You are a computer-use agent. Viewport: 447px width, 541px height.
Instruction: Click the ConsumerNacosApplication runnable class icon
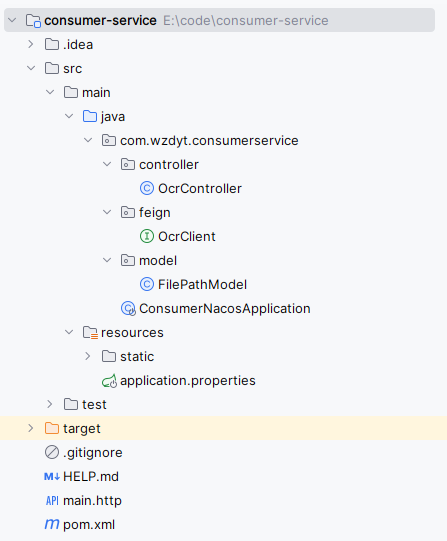[128, 308]
